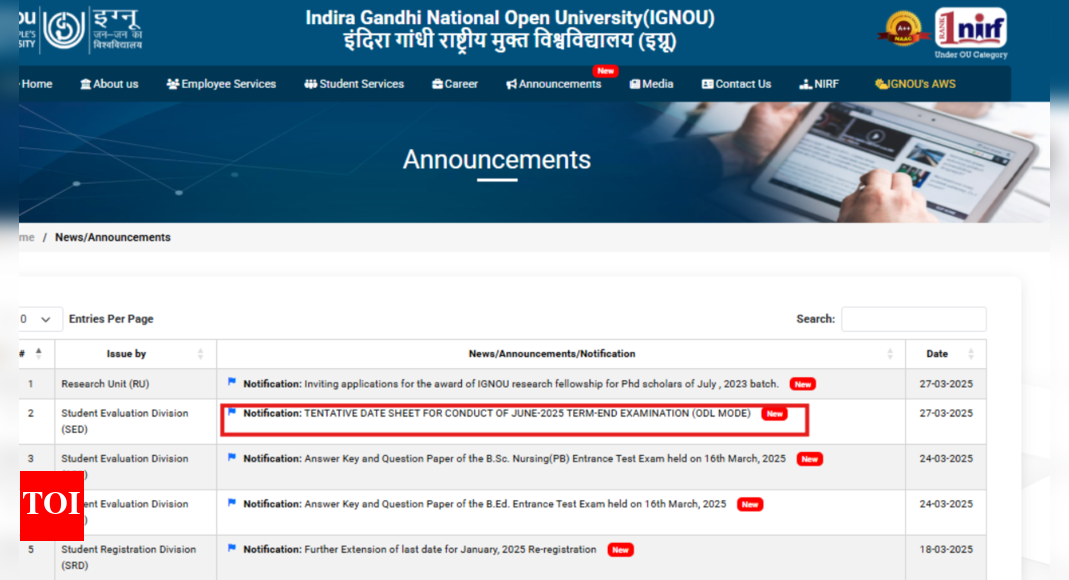Sort by Issue by column arrows

[200, 354]
